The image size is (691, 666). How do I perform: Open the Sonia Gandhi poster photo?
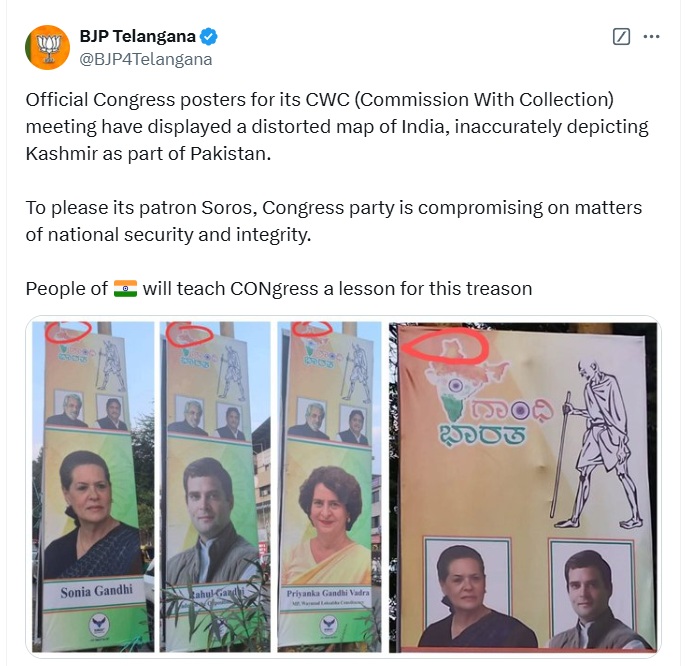93,487
